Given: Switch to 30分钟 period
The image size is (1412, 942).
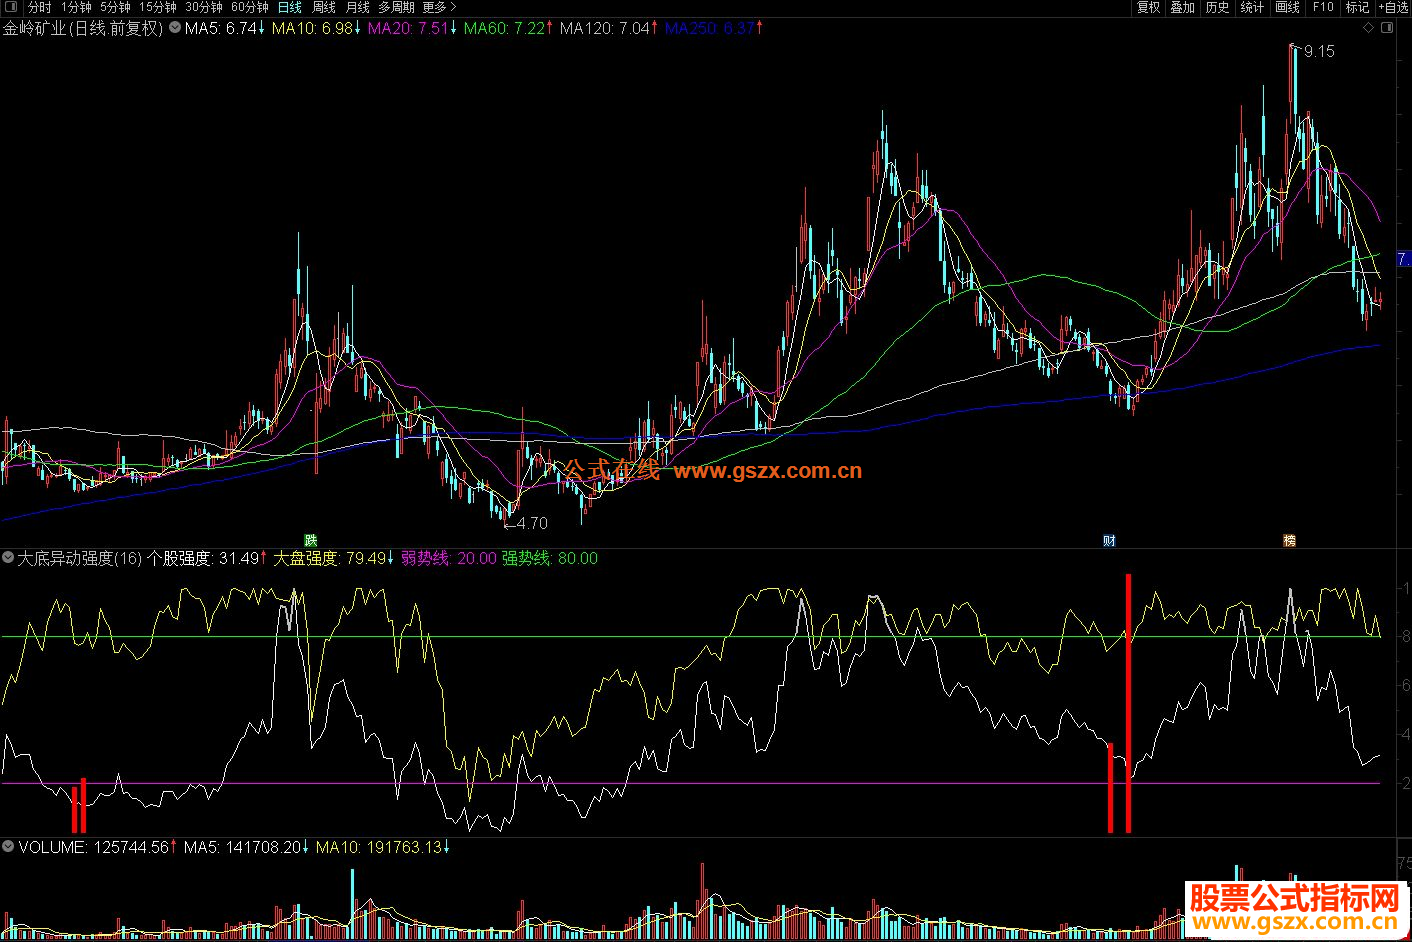Looking at the screenshot, I should [204, 7].
